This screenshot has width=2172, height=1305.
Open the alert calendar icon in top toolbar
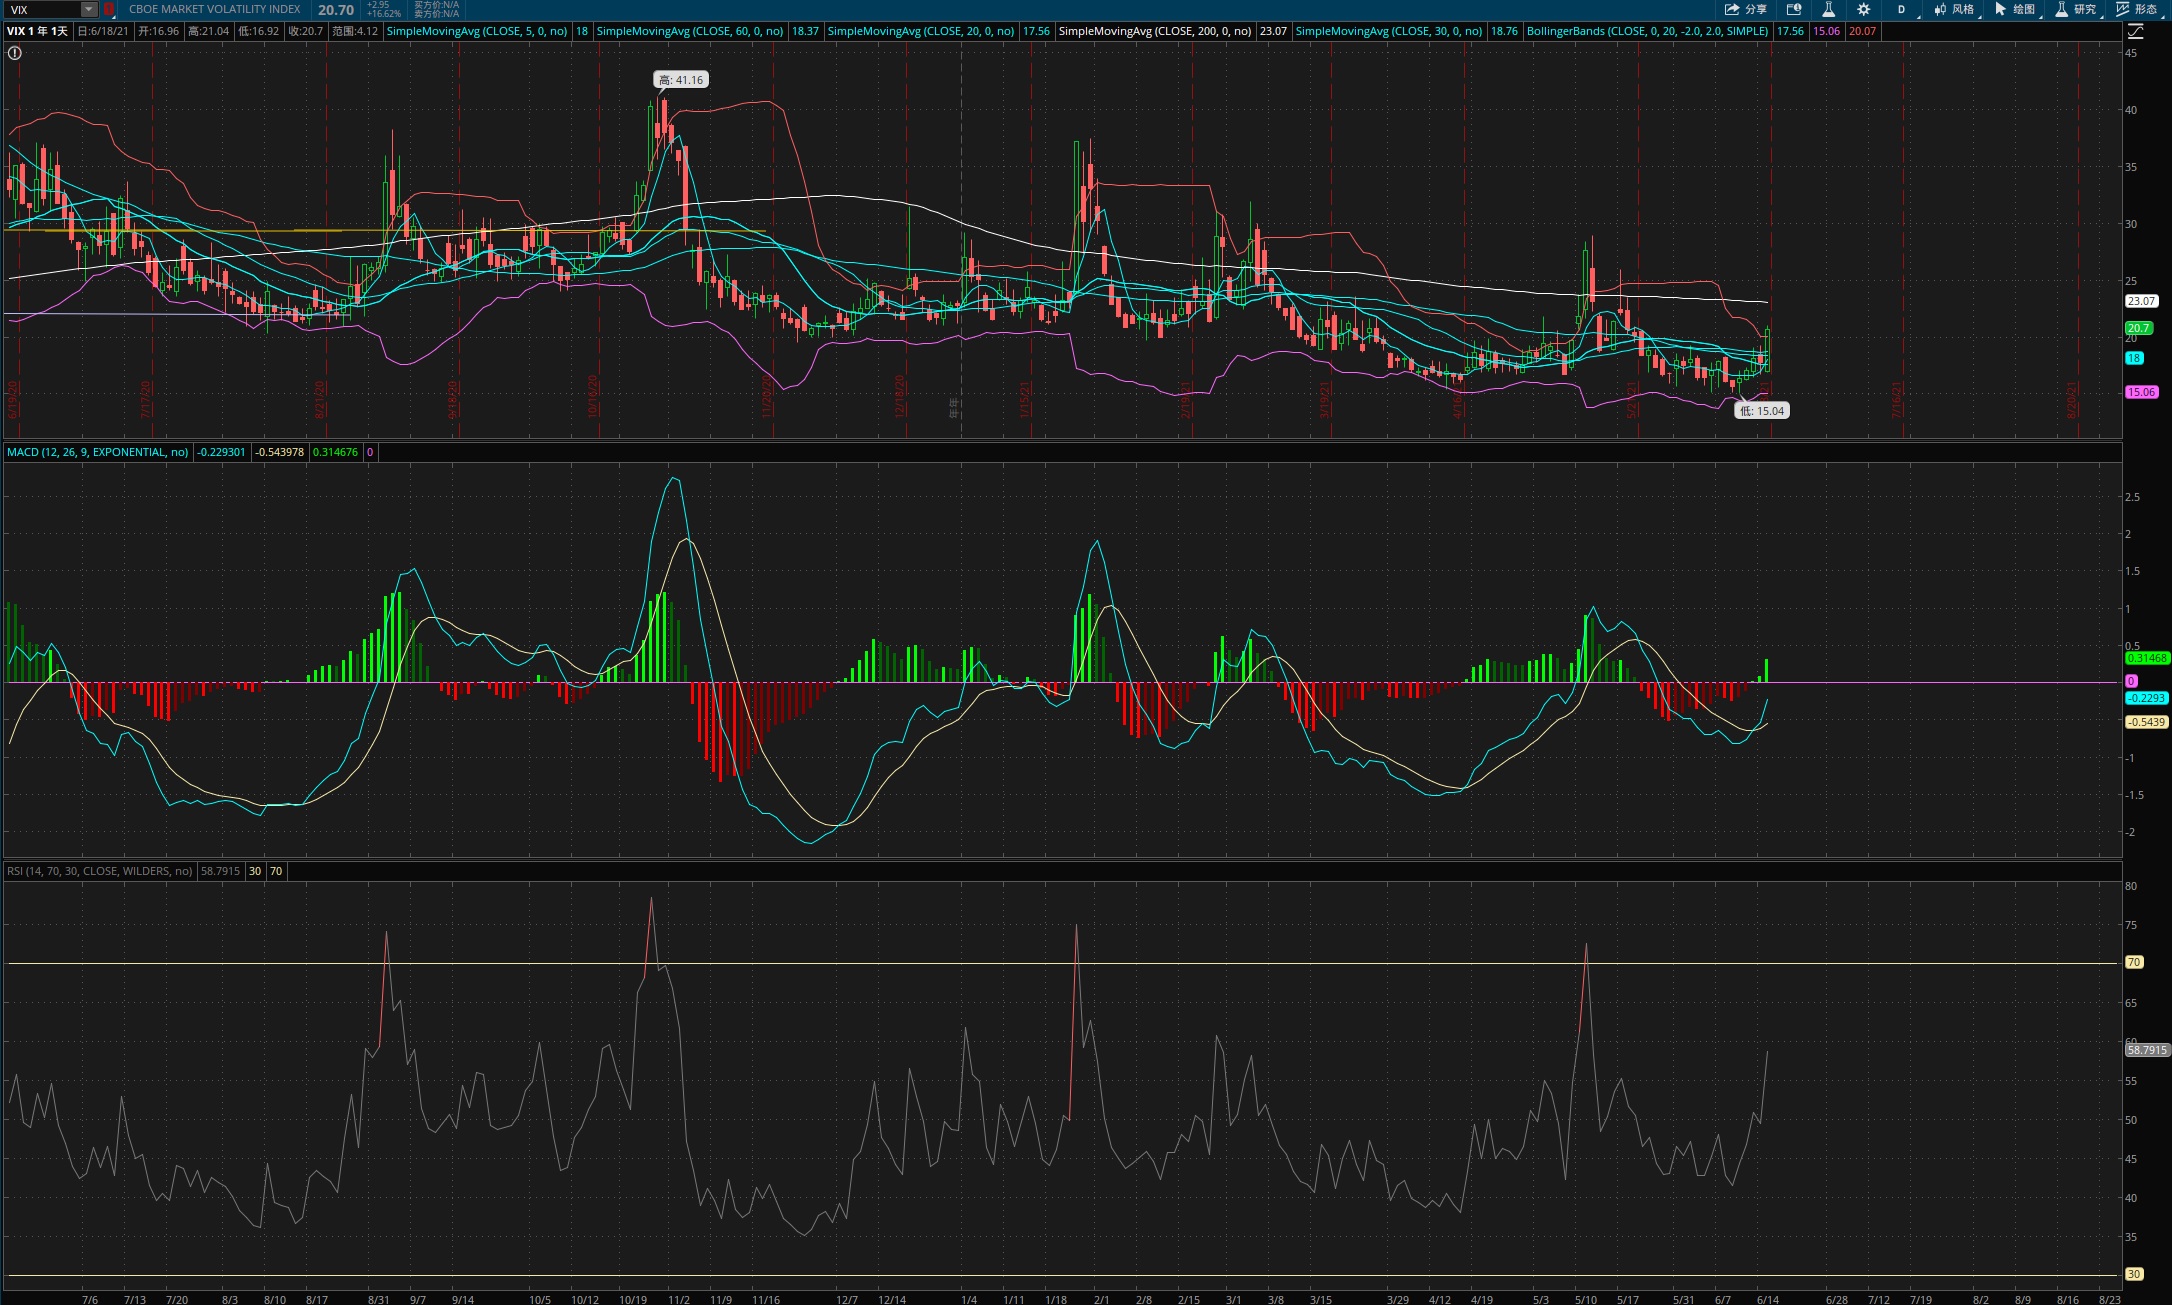click(x=1794, y=9)
